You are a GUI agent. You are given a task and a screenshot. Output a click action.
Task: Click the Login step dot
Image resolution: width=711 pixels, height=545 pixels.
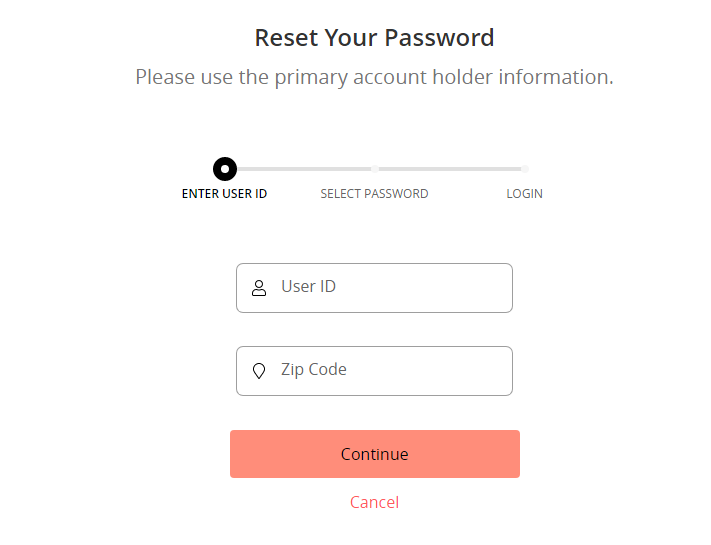(525, 169)
